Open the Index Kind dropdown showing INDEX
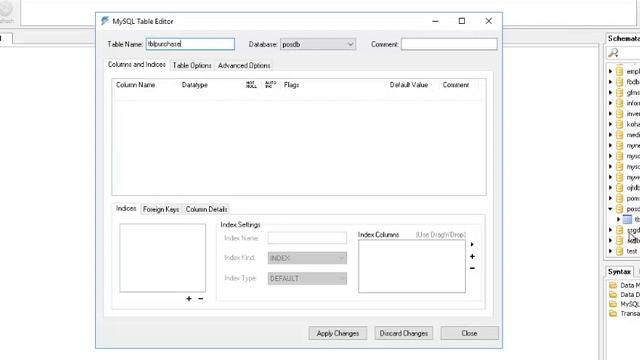The width and height of the screenshot is (640, 360). pyautogui.click(x=307, y=258)
